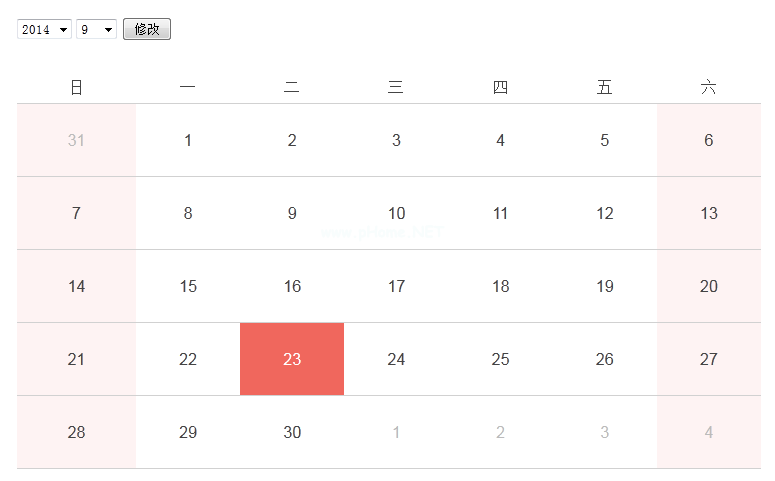This screenshot has width=775, height=481.
Task: Pick date 12 on the calendar
Action: tap(604, 213)
